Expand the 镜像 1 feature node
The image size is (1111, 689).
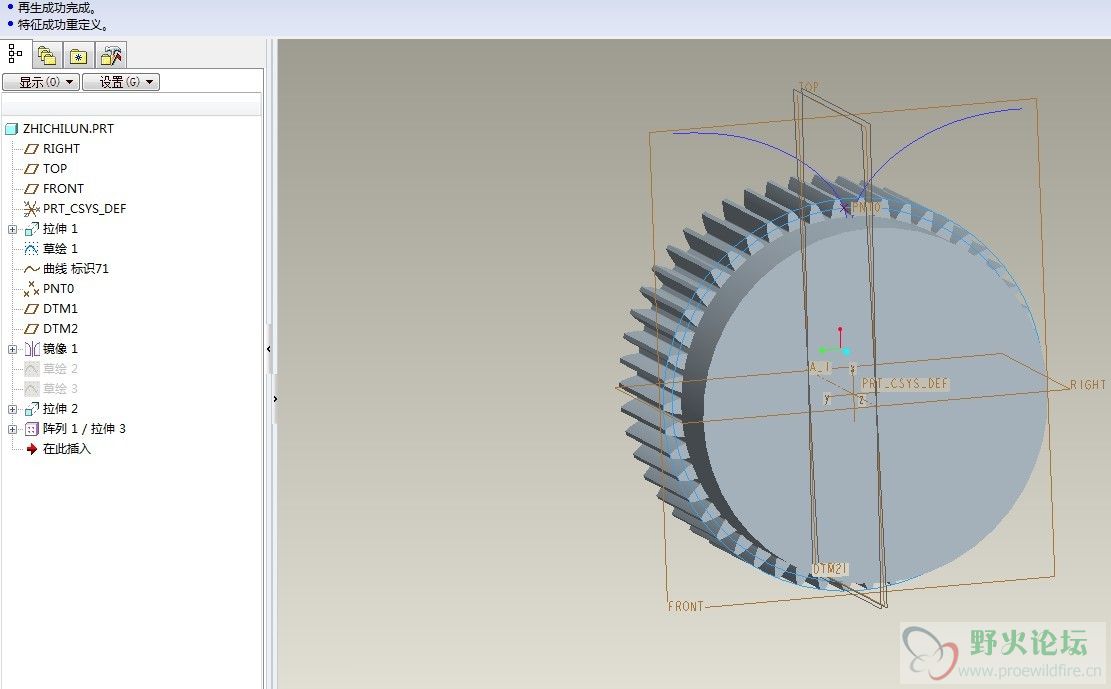12,349
